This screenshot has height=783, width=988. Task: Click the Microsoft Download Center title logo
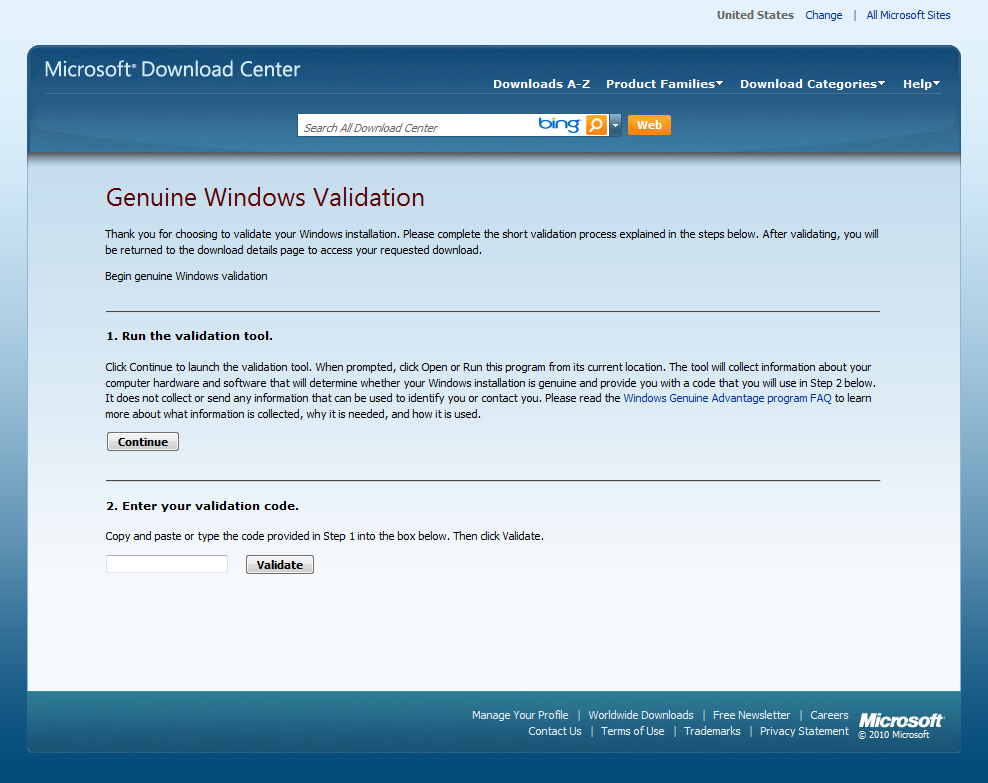coord(173,70)
